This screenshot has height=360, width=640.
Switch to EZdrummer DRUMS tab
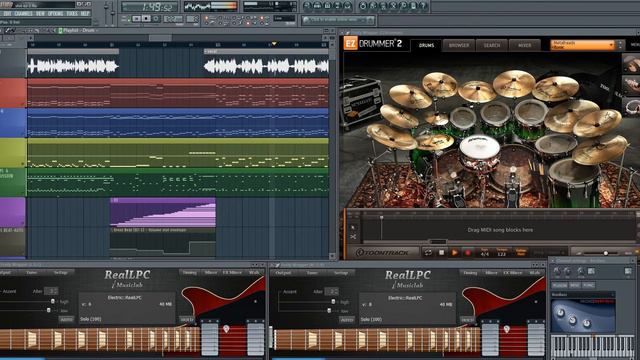point(427,45)
